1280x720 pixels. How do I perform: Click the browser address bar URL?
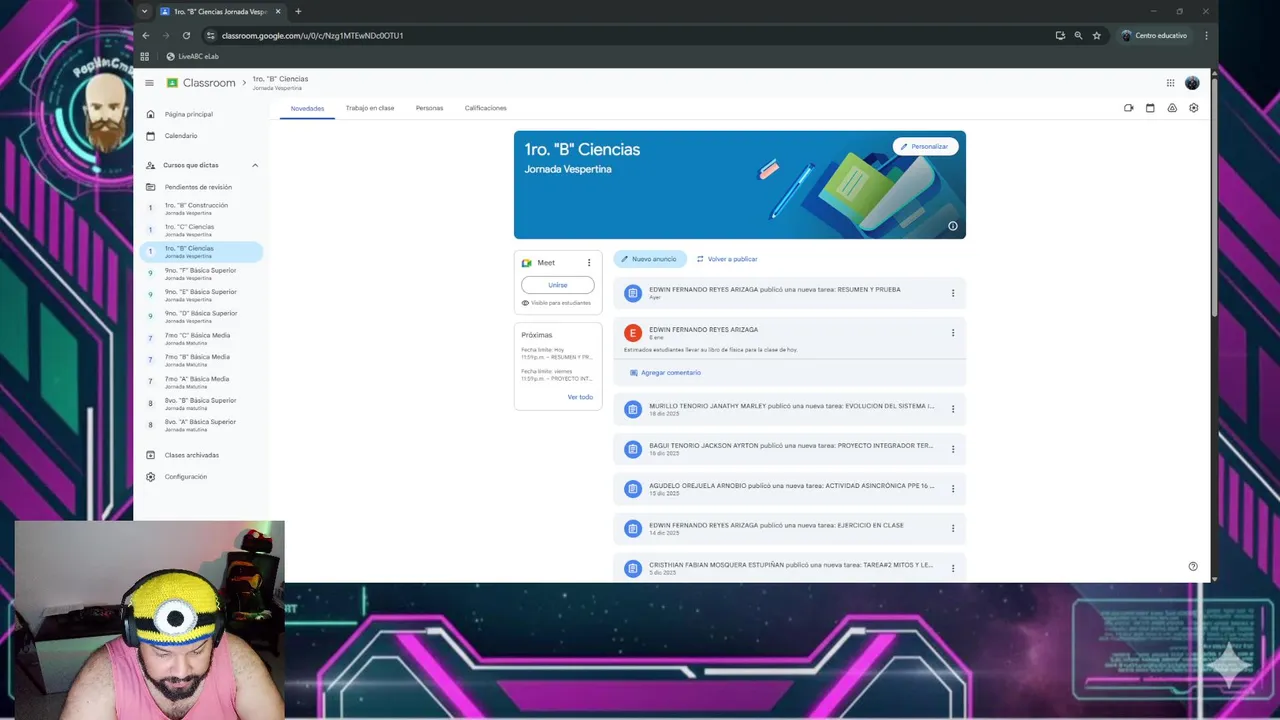click(x=312, y=35)
